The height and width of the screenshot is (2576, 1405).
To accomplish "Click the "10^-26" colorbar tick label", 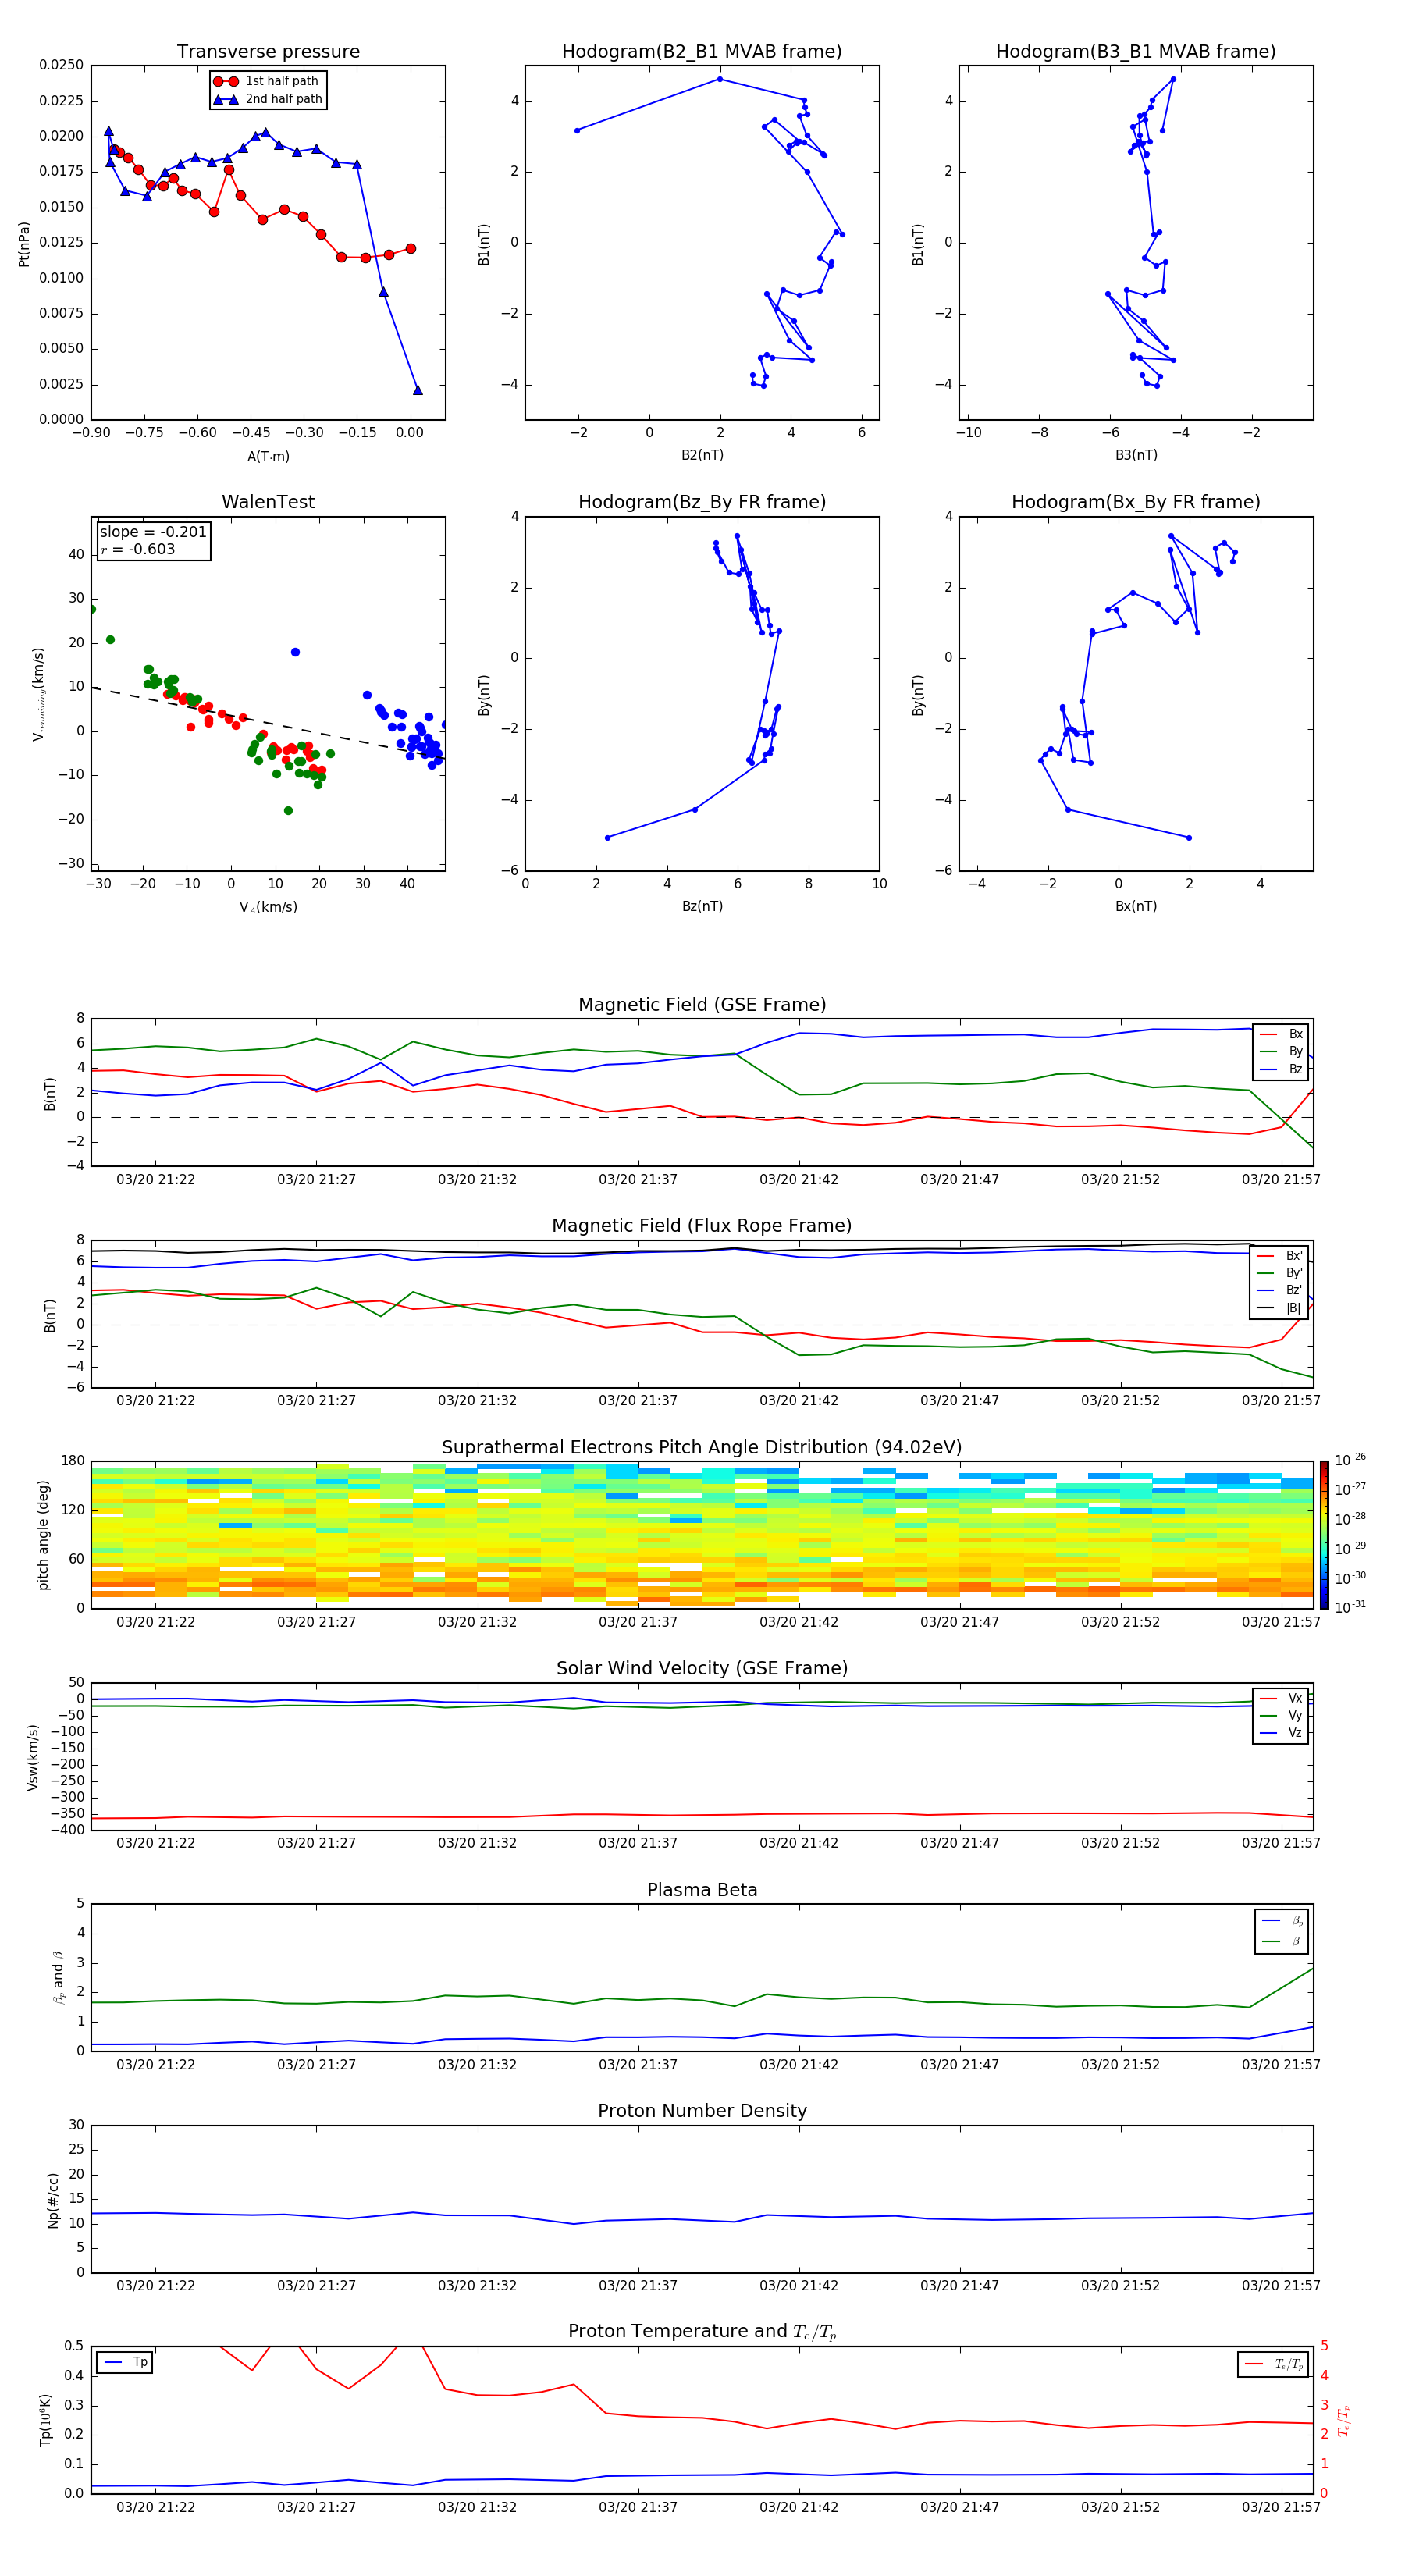I will point(1350,1460).
